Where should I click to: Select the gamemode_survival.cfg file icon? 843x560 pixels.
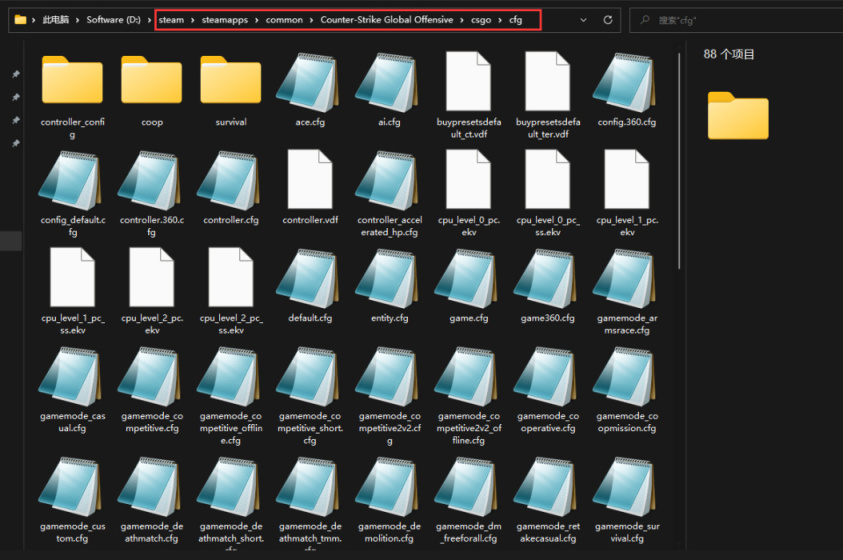pos(626,487)
